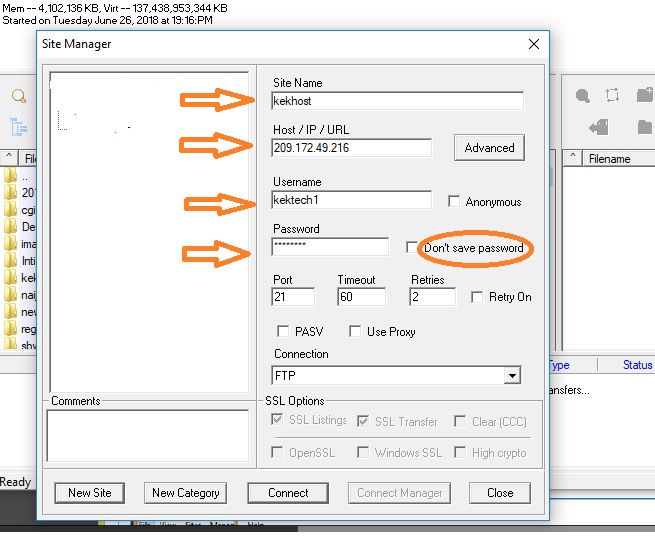Click the New Category button
The width and height of the screenshot is (655, 536).
tap(185, 493)
